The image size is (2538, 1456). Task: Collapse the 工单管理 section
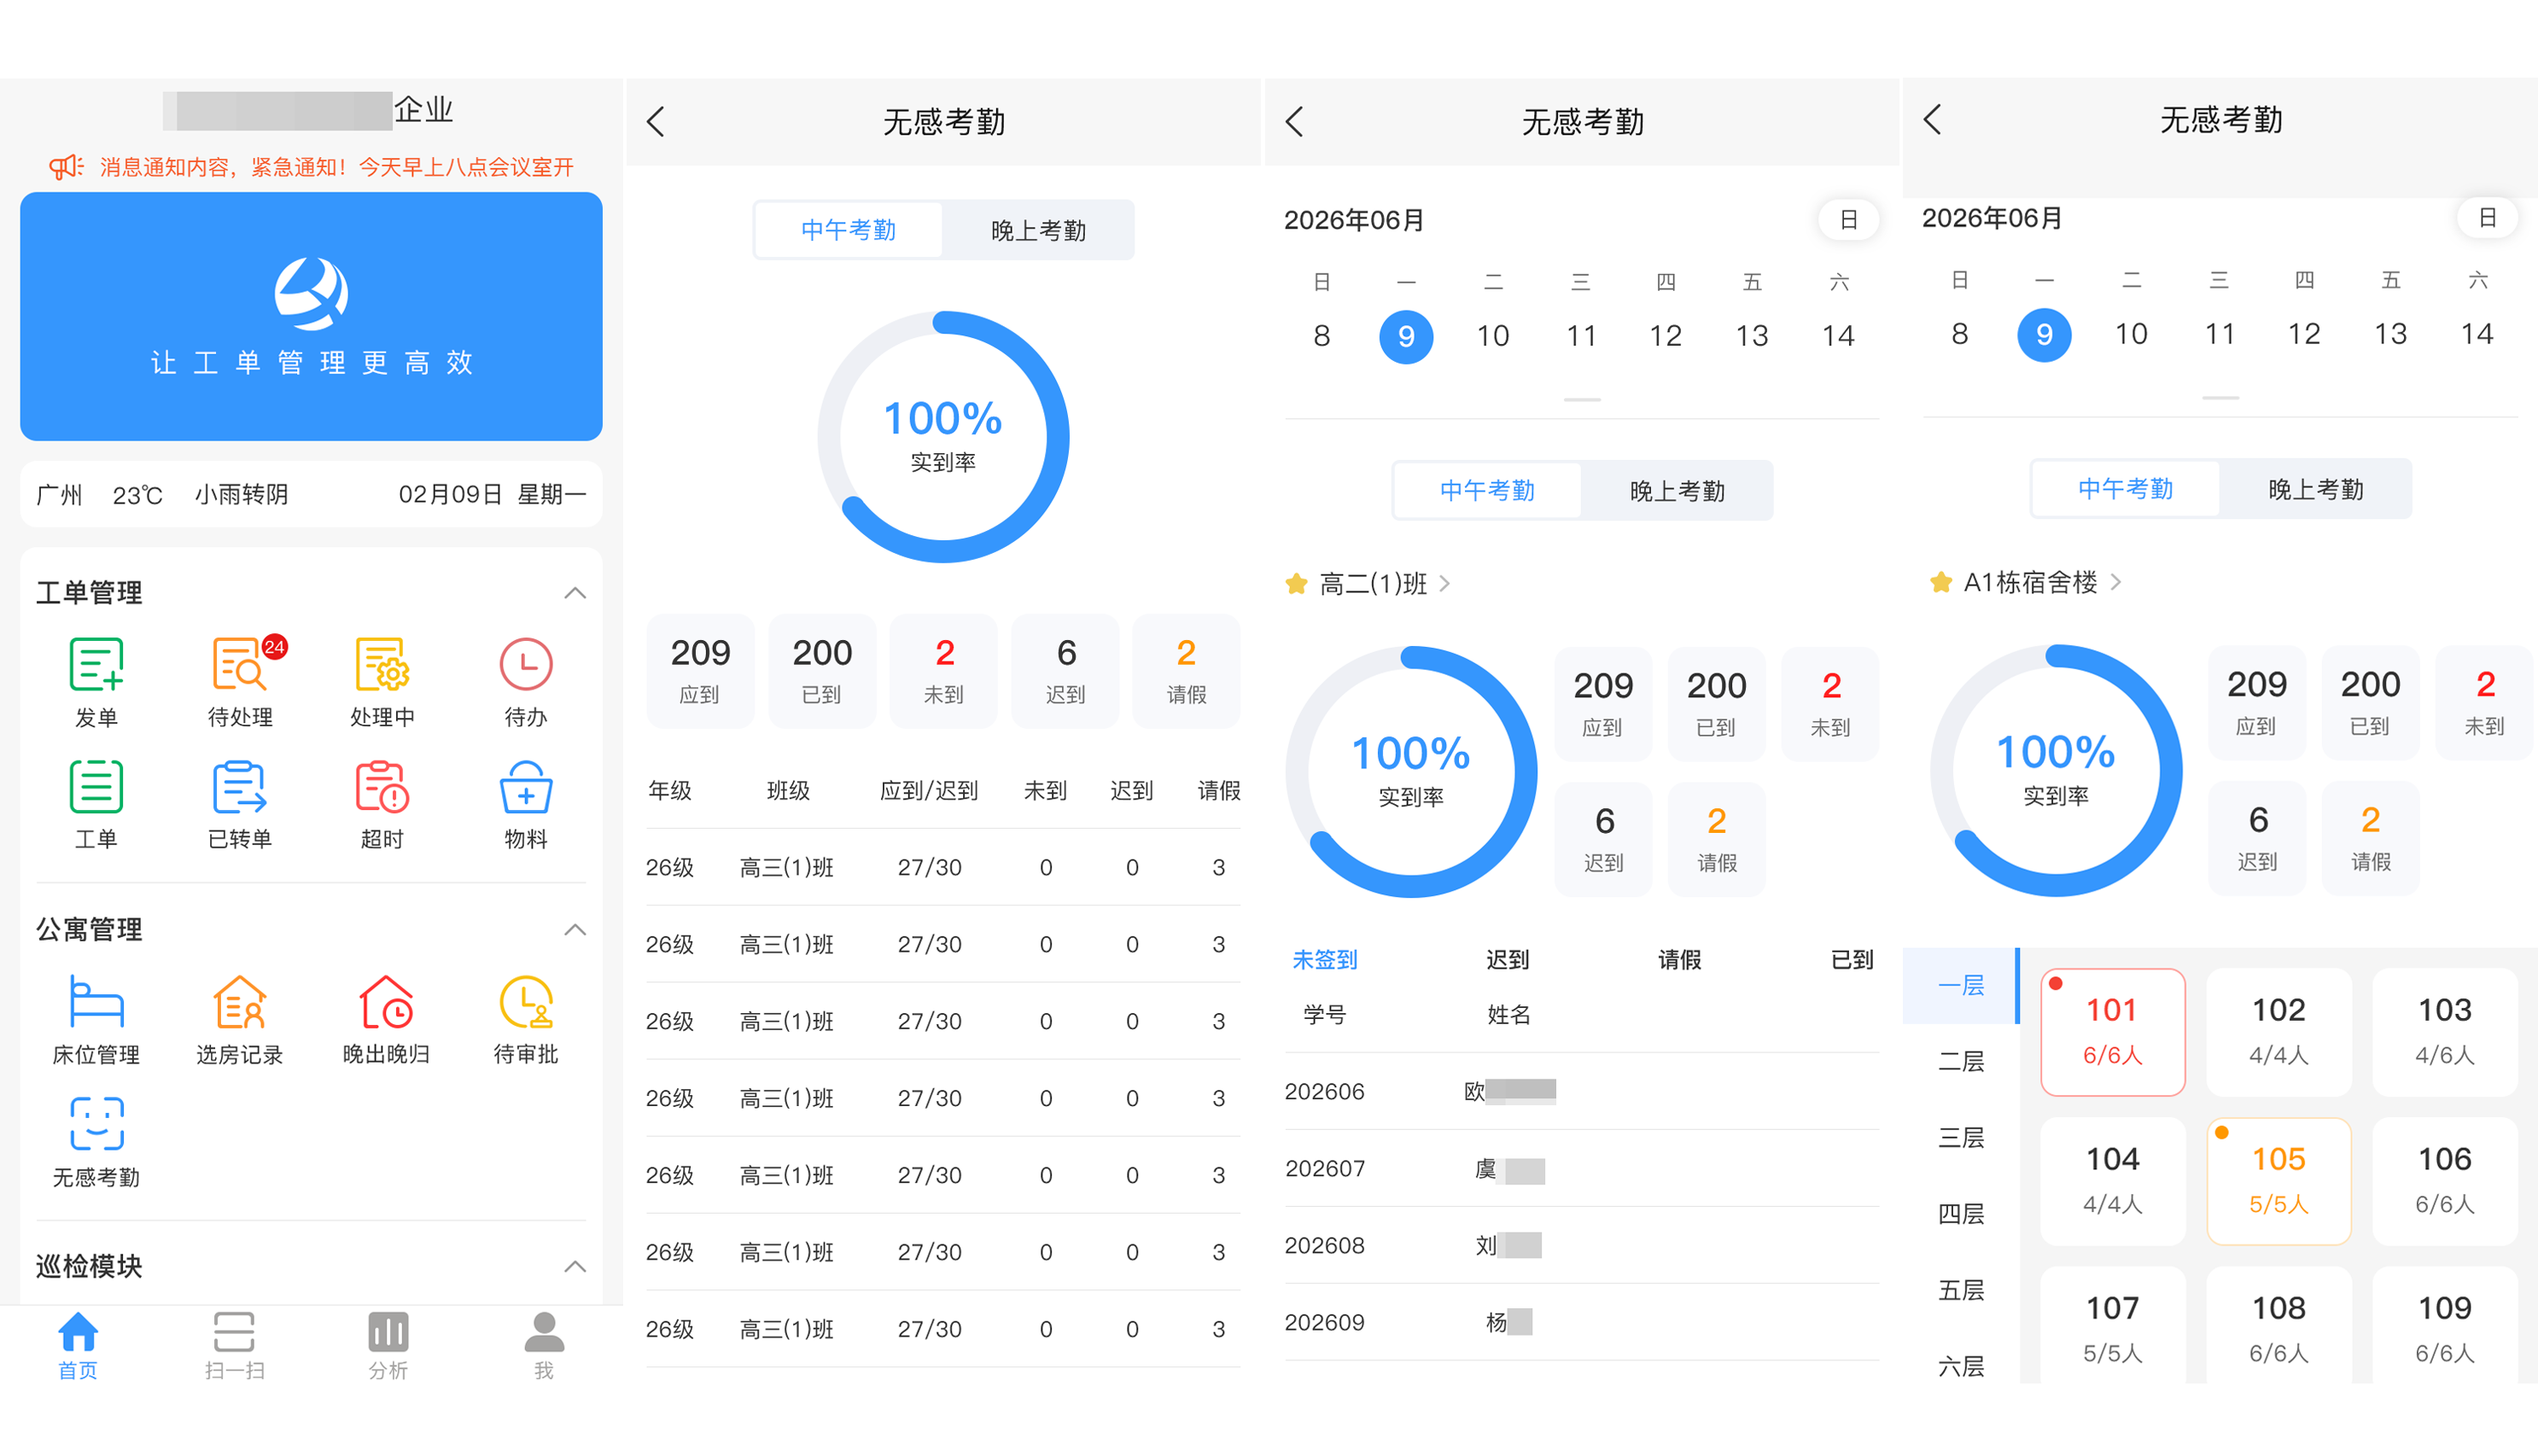click(575, 593)
